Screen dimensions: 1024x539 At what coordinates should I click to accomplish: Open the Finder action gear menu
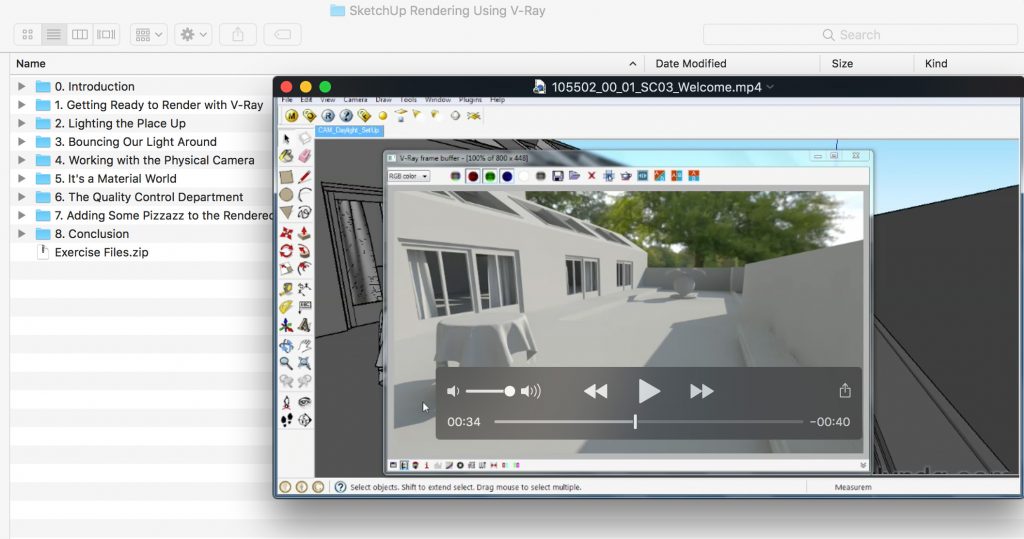(x=193, y=35)
